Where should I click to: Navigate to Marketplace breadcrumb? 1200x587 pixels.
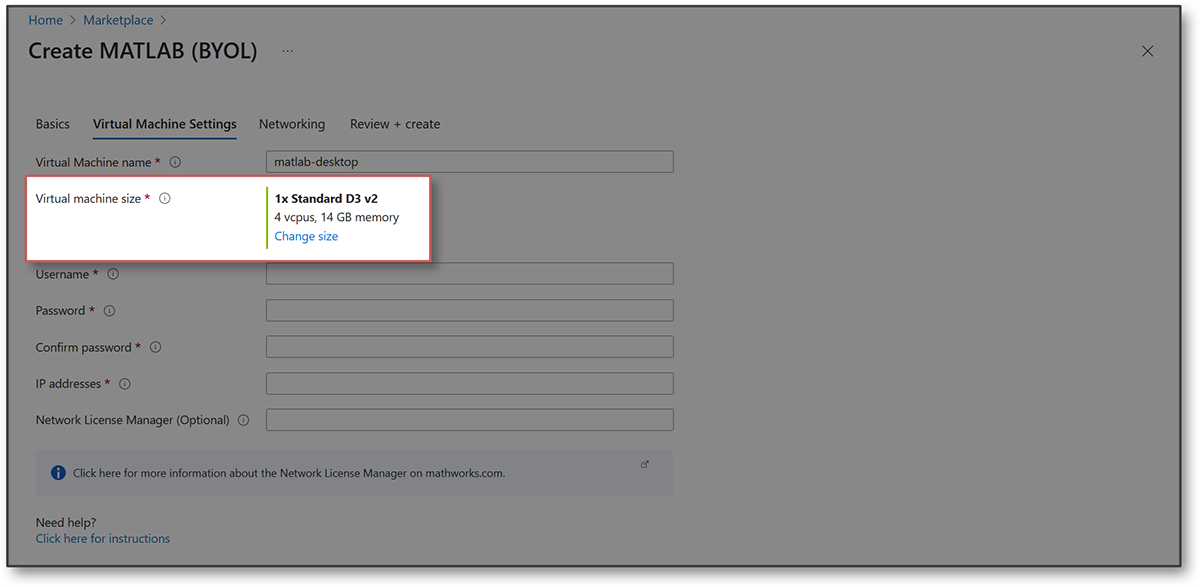coord(119,20)
